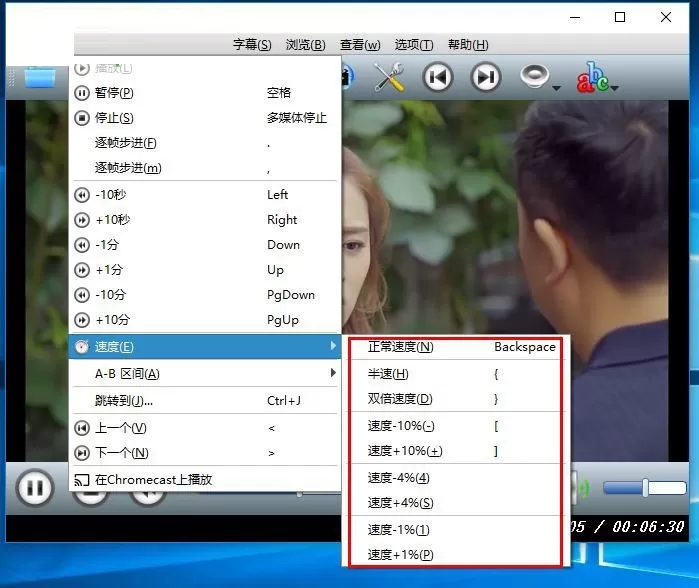Click the next icon beside 下一个(N)
Image resolution: width=699 pixels, height=588 pixels.
coord(82,453)
